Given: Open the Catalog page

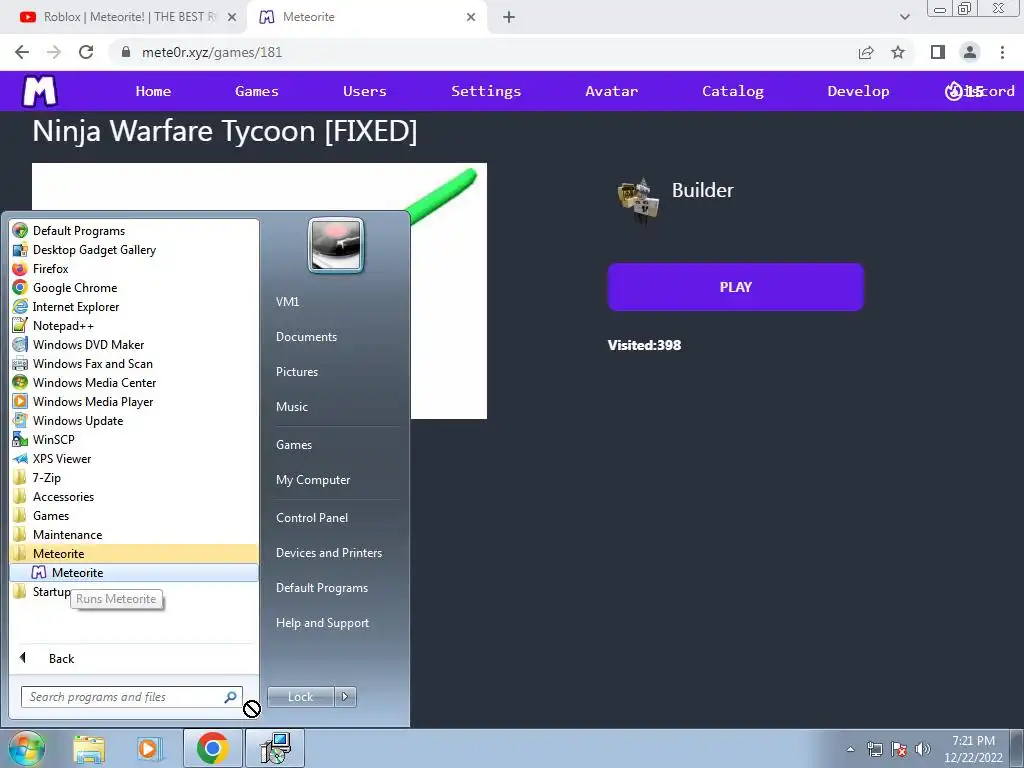Looking at the screenshot, I should 733,91.
